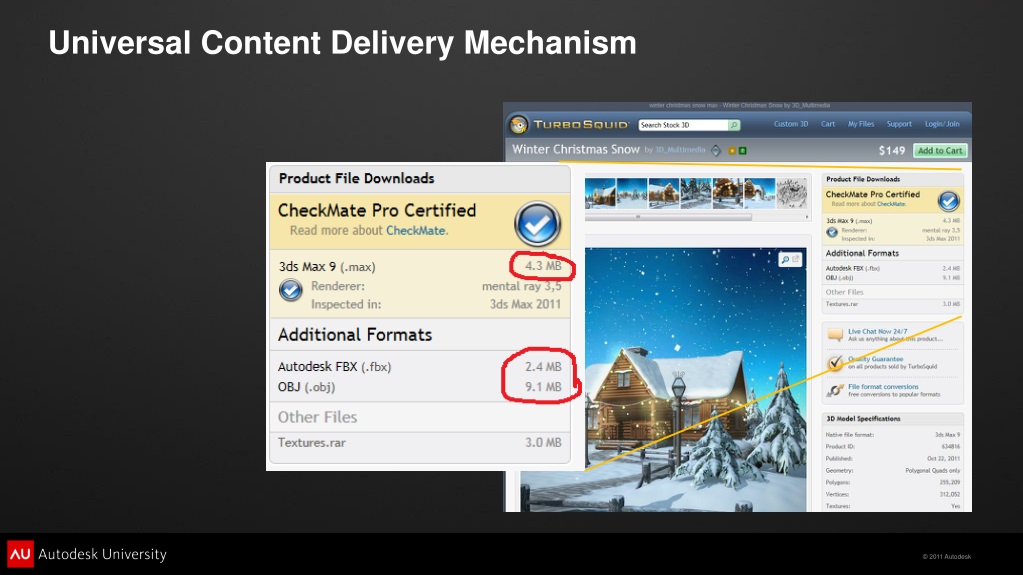Open Custom 3D in the TurboSquid navigation
The height and width of the screenshot is (575, 1023).
[791, 124]
